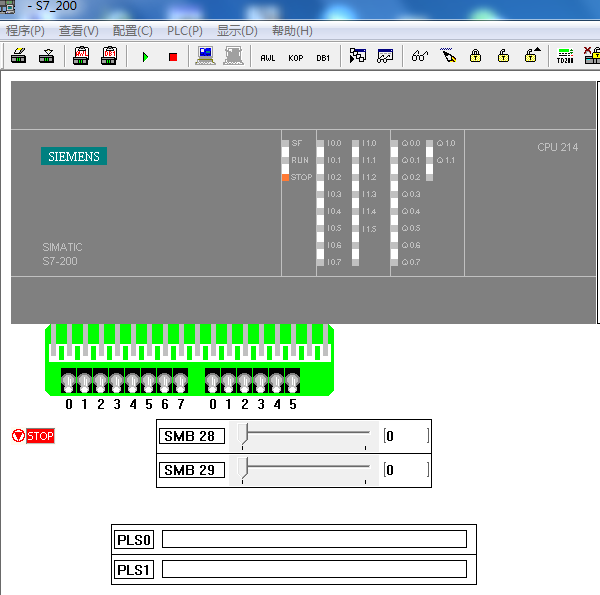Toggle input switch 0 of the first group
The width and height of the screenshot is (600, 595).
[68, 381]
